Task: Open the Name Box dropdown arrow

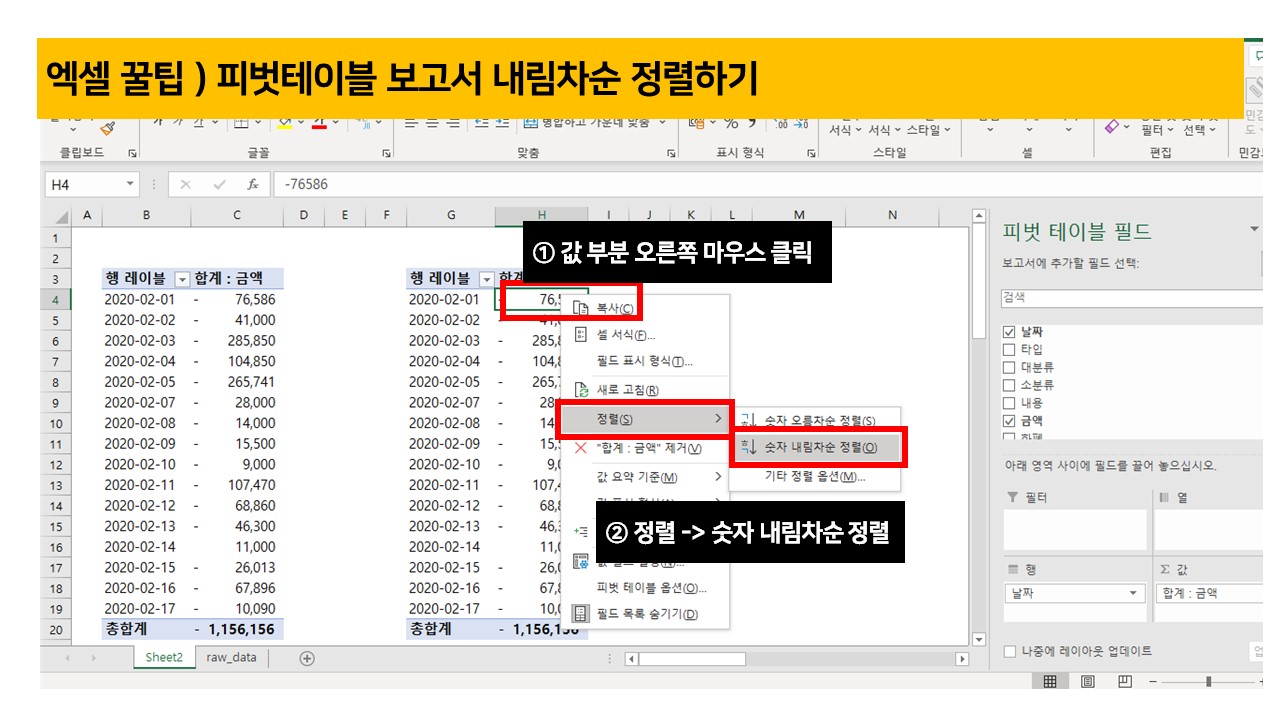Action: [130, 184]
